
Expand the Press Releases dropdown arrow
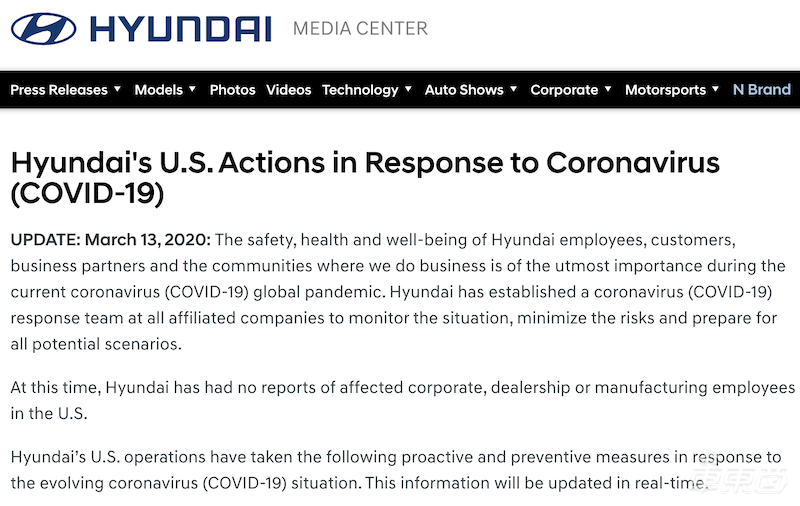pos(117,89)
